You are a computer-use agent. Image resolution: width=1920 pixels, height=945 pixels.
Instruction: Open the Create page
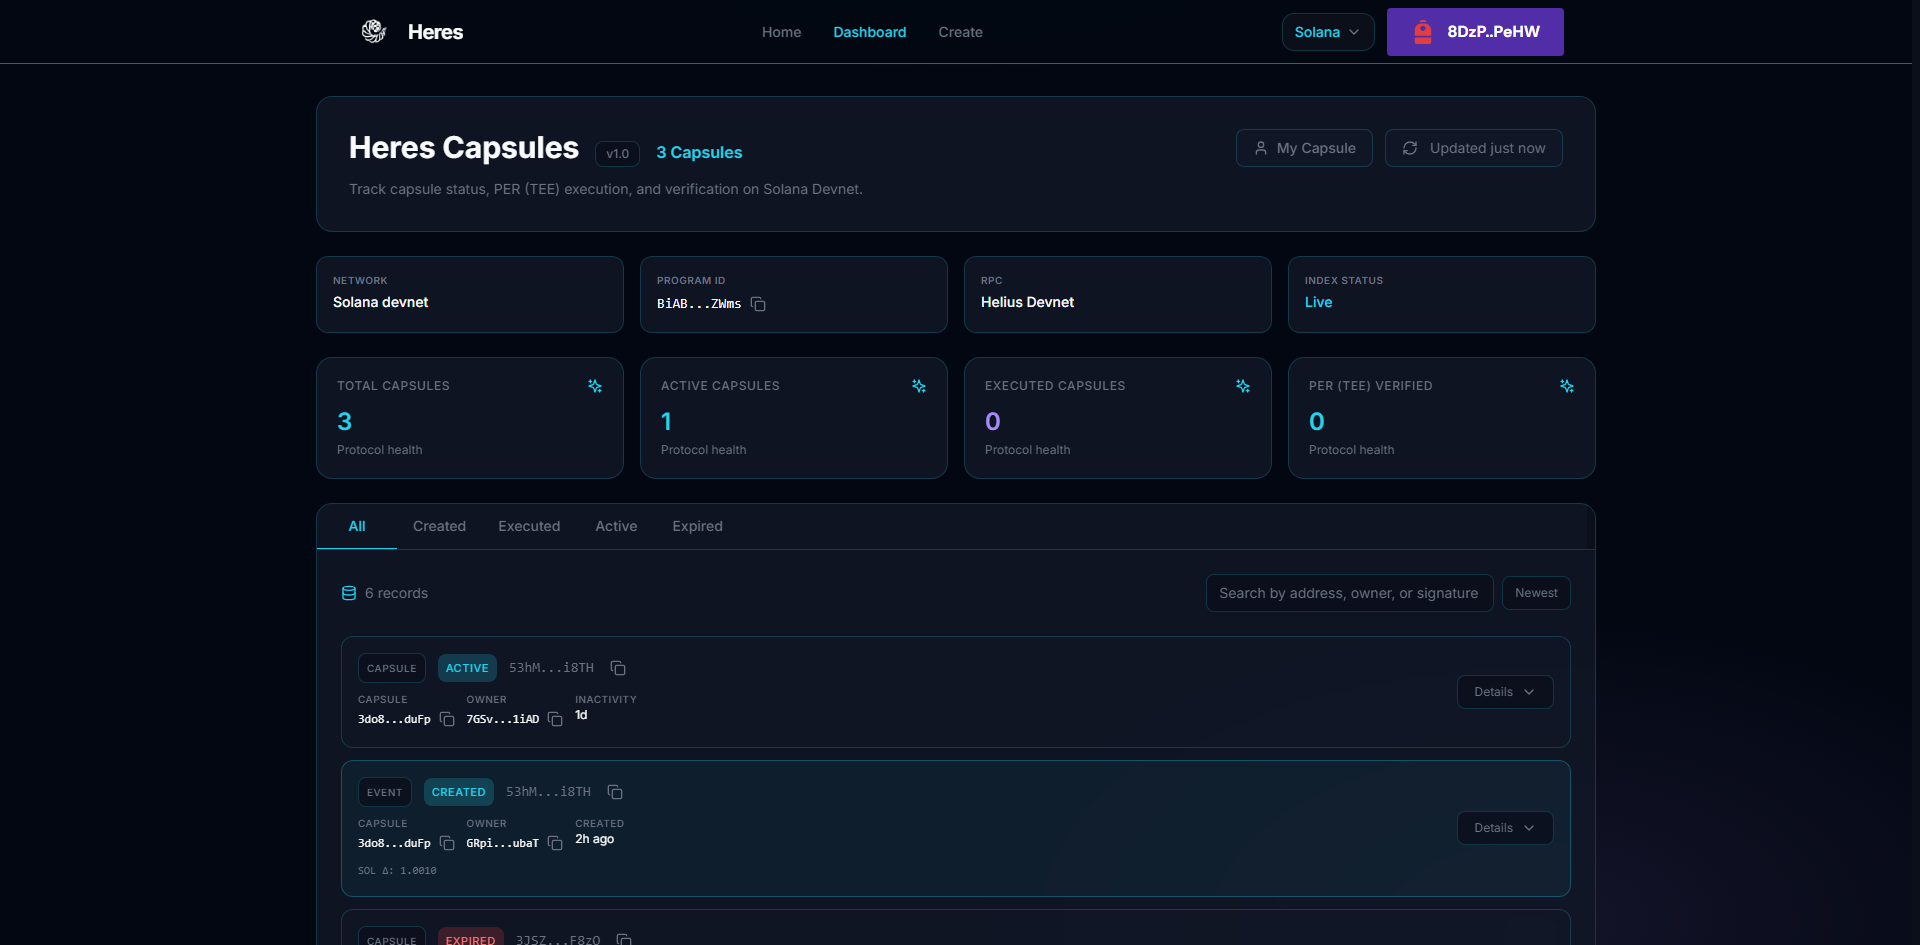960,32
